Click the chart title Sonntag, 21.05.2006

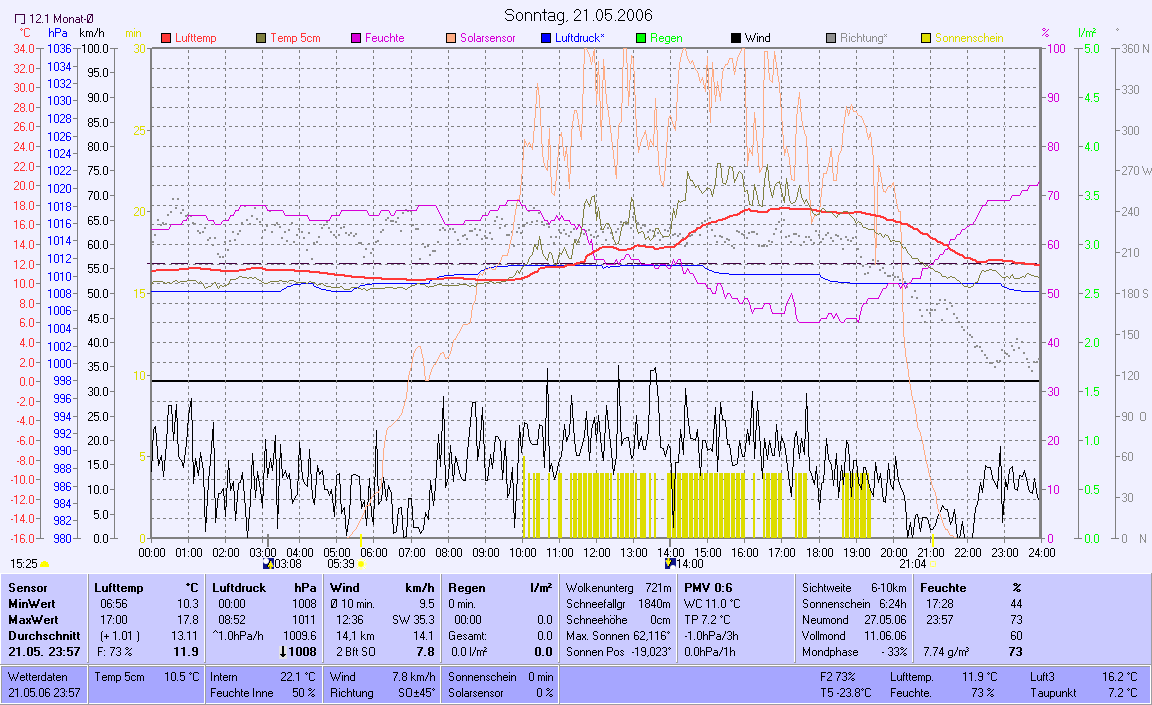(578, 15)
